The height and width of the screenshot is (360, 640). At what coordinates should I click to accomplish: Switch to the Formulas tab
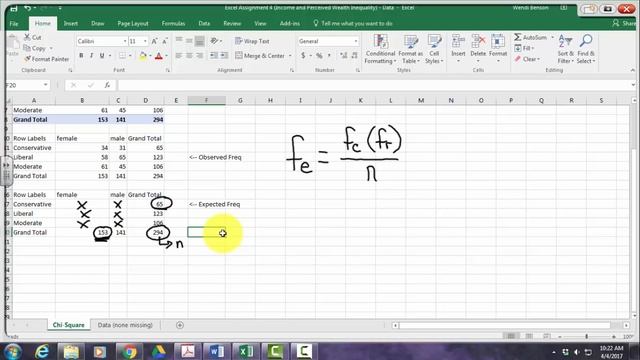click(x=173, y=24)
